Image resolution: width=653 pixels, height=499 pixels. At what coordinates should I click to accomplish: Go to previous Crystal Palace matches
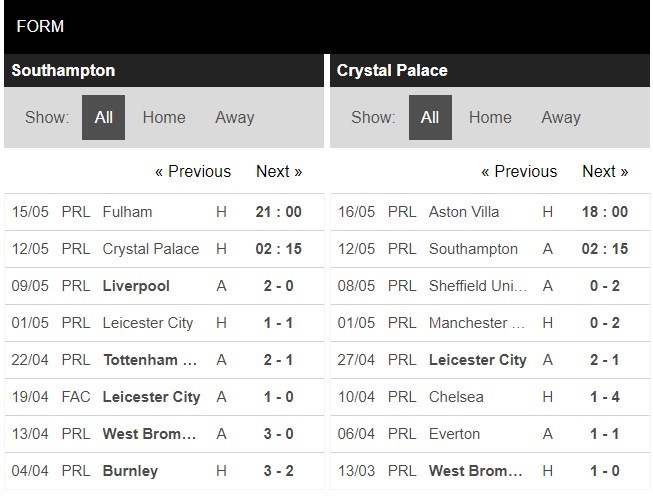click(519, 171)
